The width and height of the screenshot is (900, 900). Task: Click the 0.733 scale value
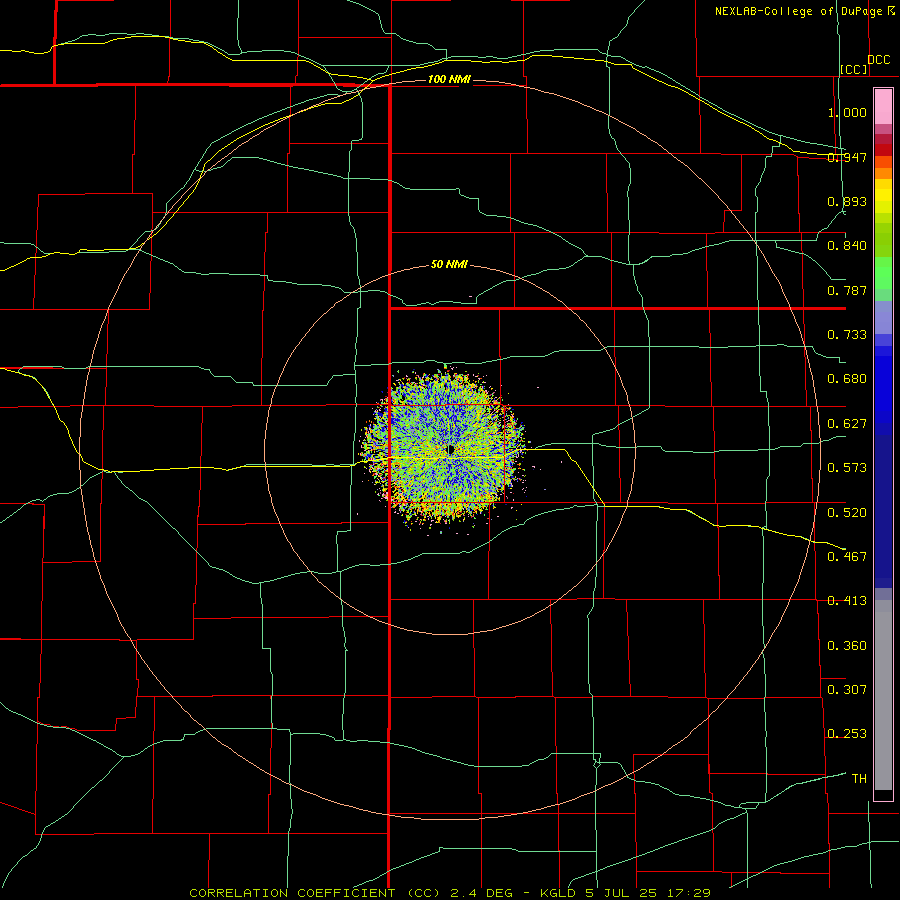coord(847,335)
